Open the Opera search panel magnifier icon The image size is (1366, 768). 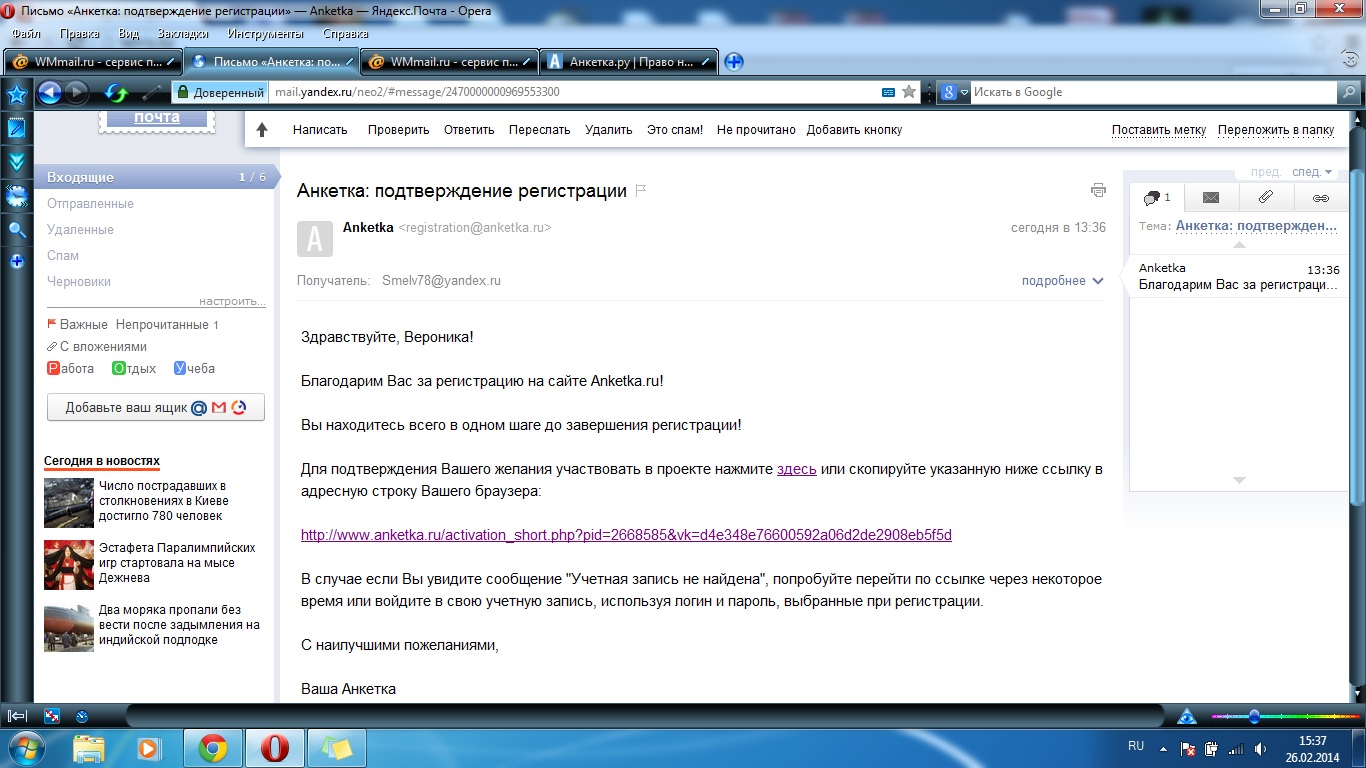pyautogui.click(x=17, y=229)
